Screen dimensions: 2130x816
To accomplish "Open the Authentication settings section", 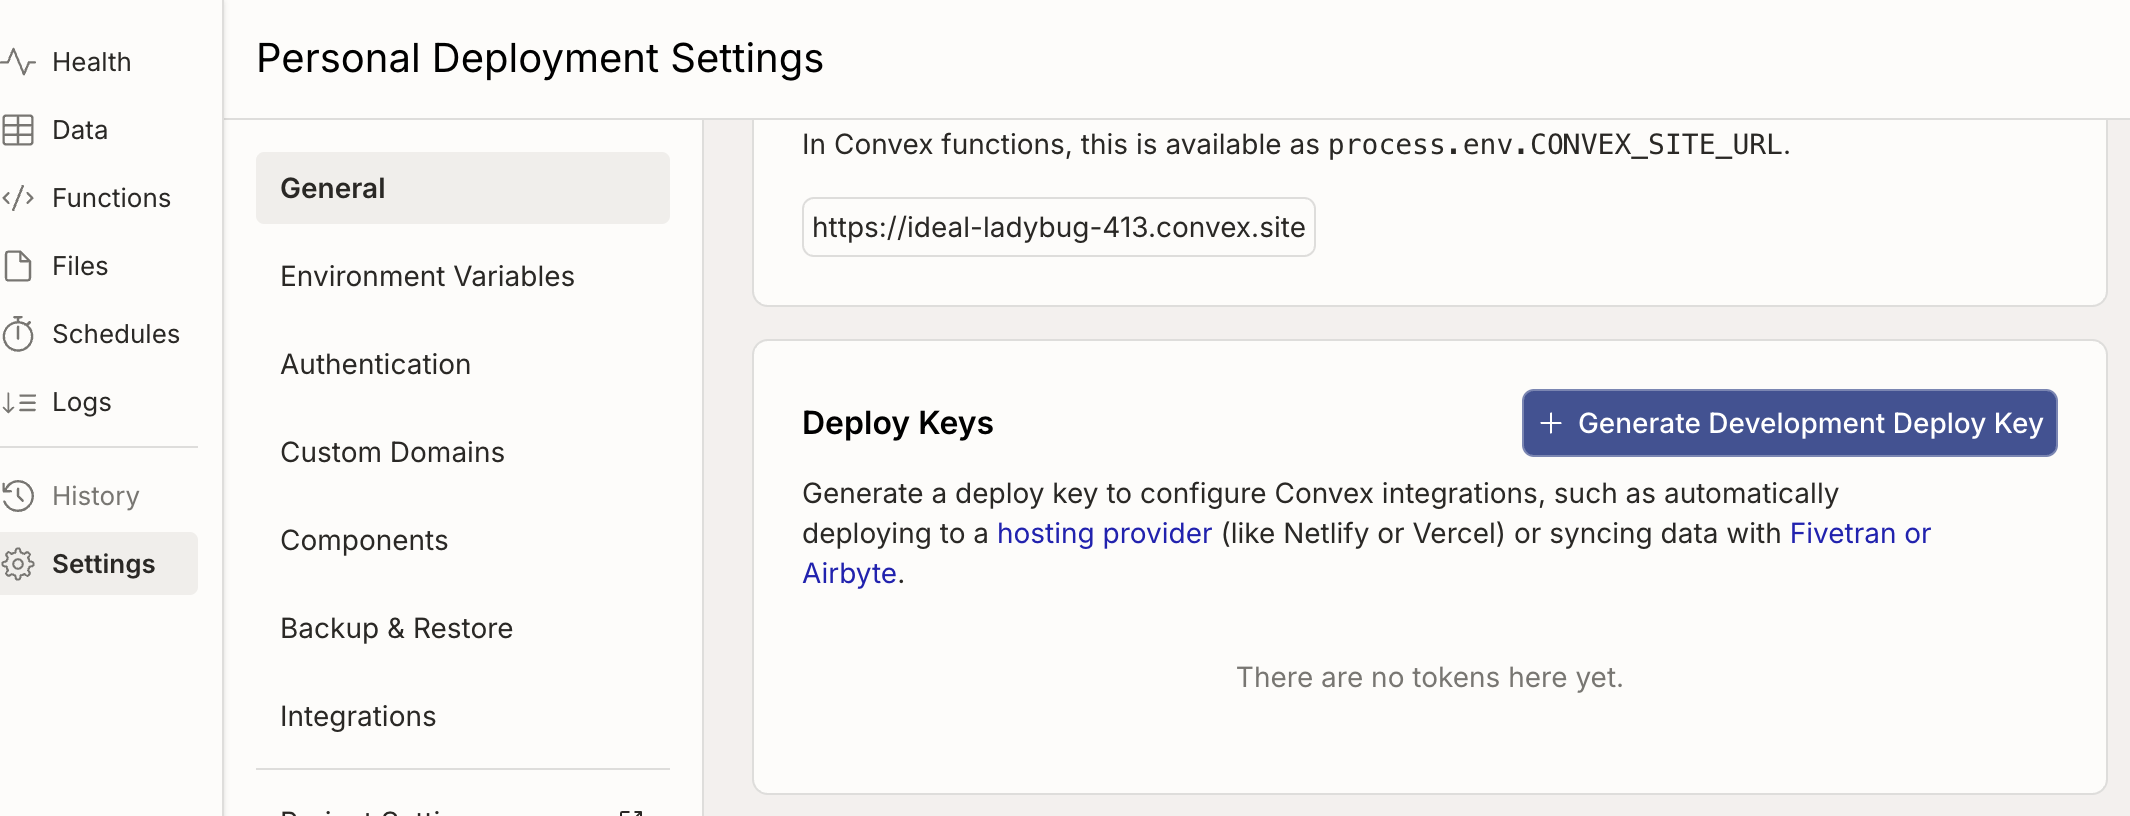I will click(375, 364).
